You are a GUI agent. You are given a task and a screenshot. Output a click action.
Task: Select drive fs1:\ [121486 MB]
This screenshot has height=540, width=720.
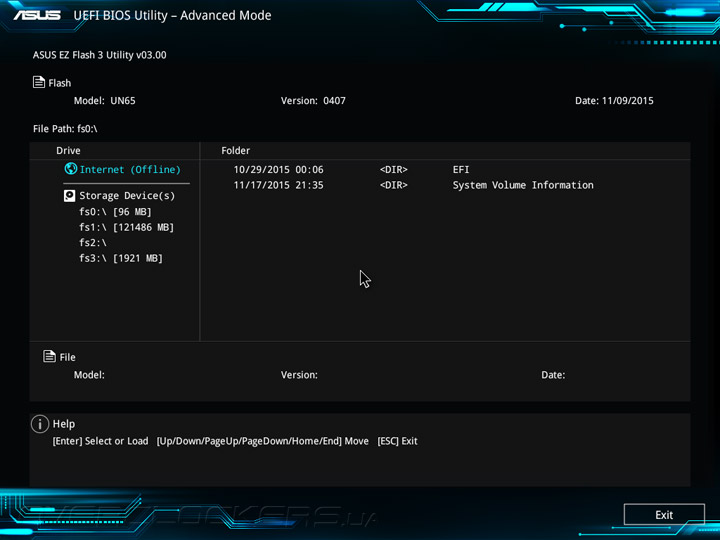click(x=126, y=227)
